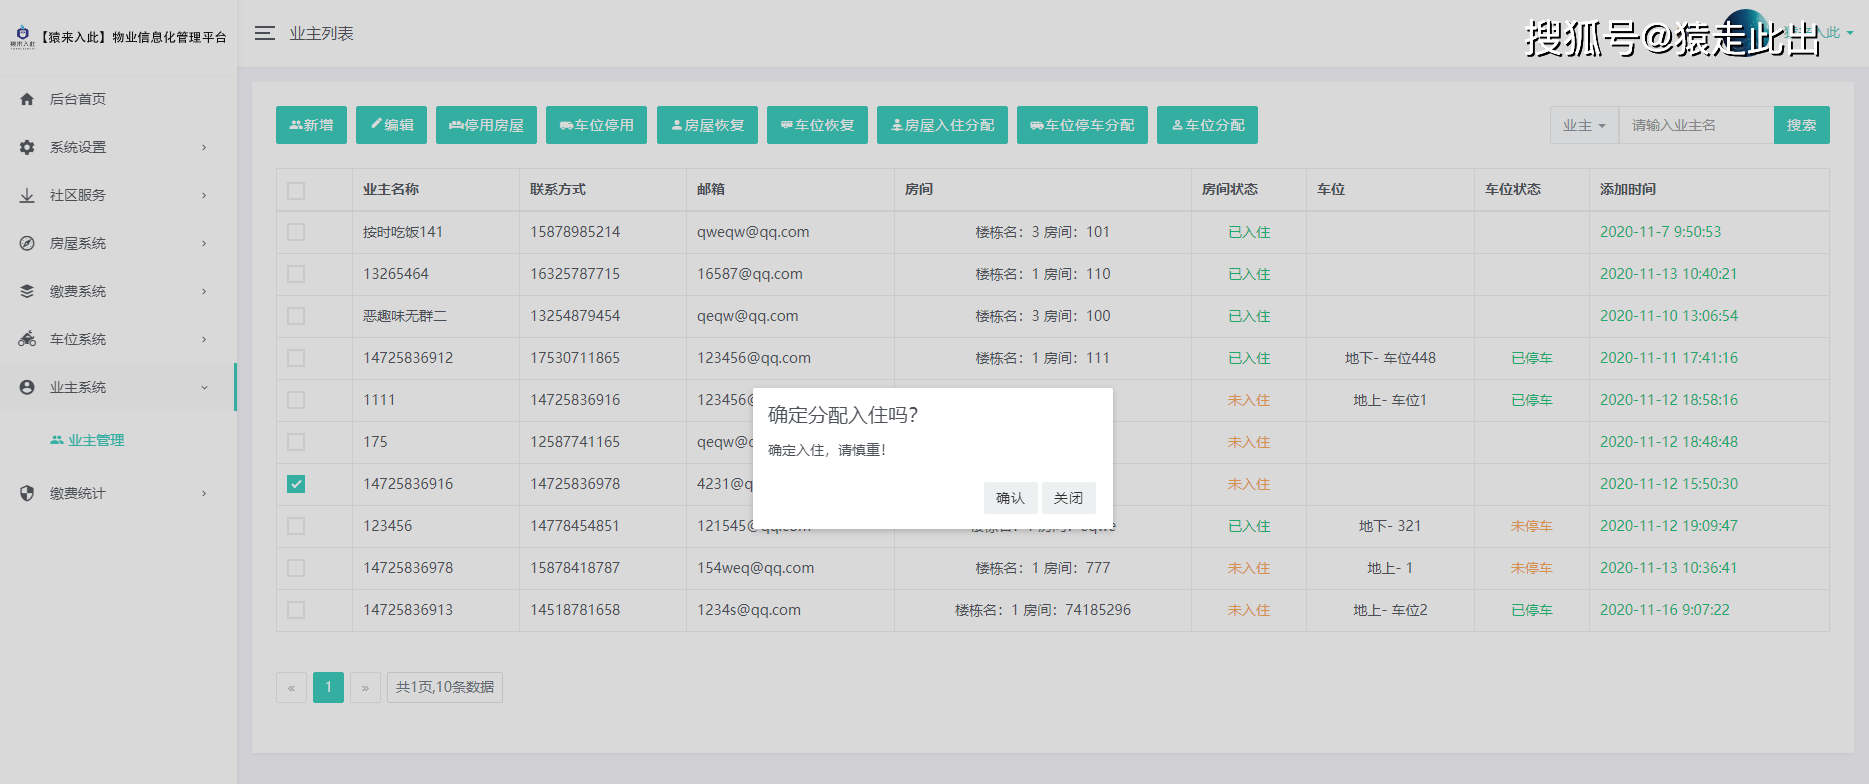Go to the next page with »
Viewport: 1869px width, 784px height.
pyautogui.click(x=365, y=687)
